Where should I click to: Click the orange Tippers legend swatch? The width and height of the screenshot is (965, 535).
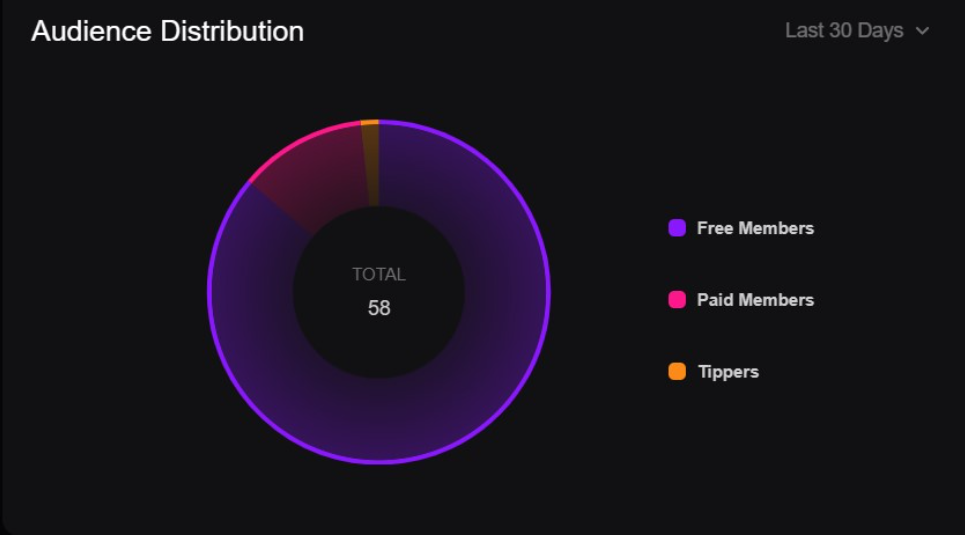pos(677,372)
